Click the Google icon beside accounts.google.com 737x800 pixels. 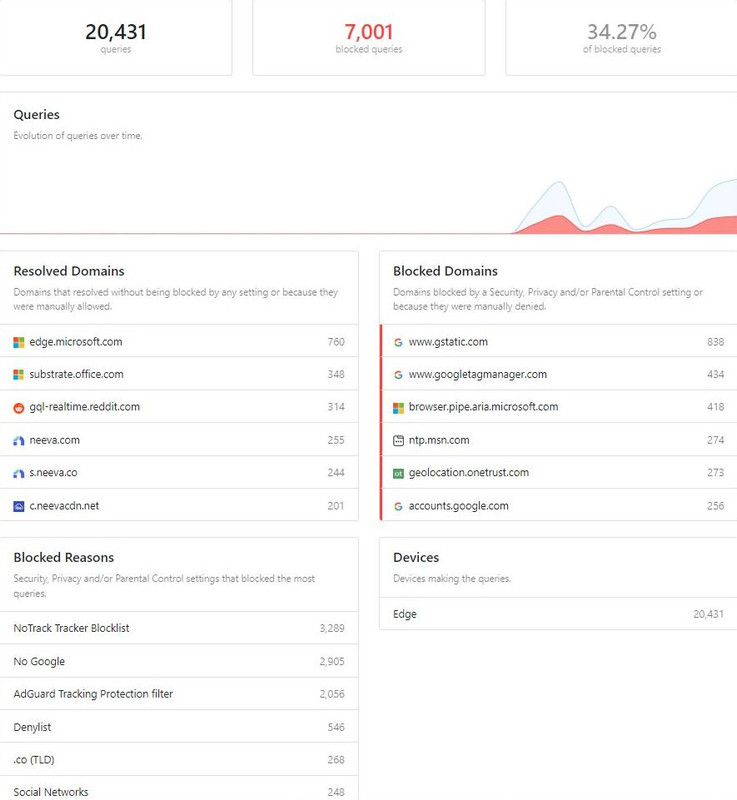coord(398,506)
